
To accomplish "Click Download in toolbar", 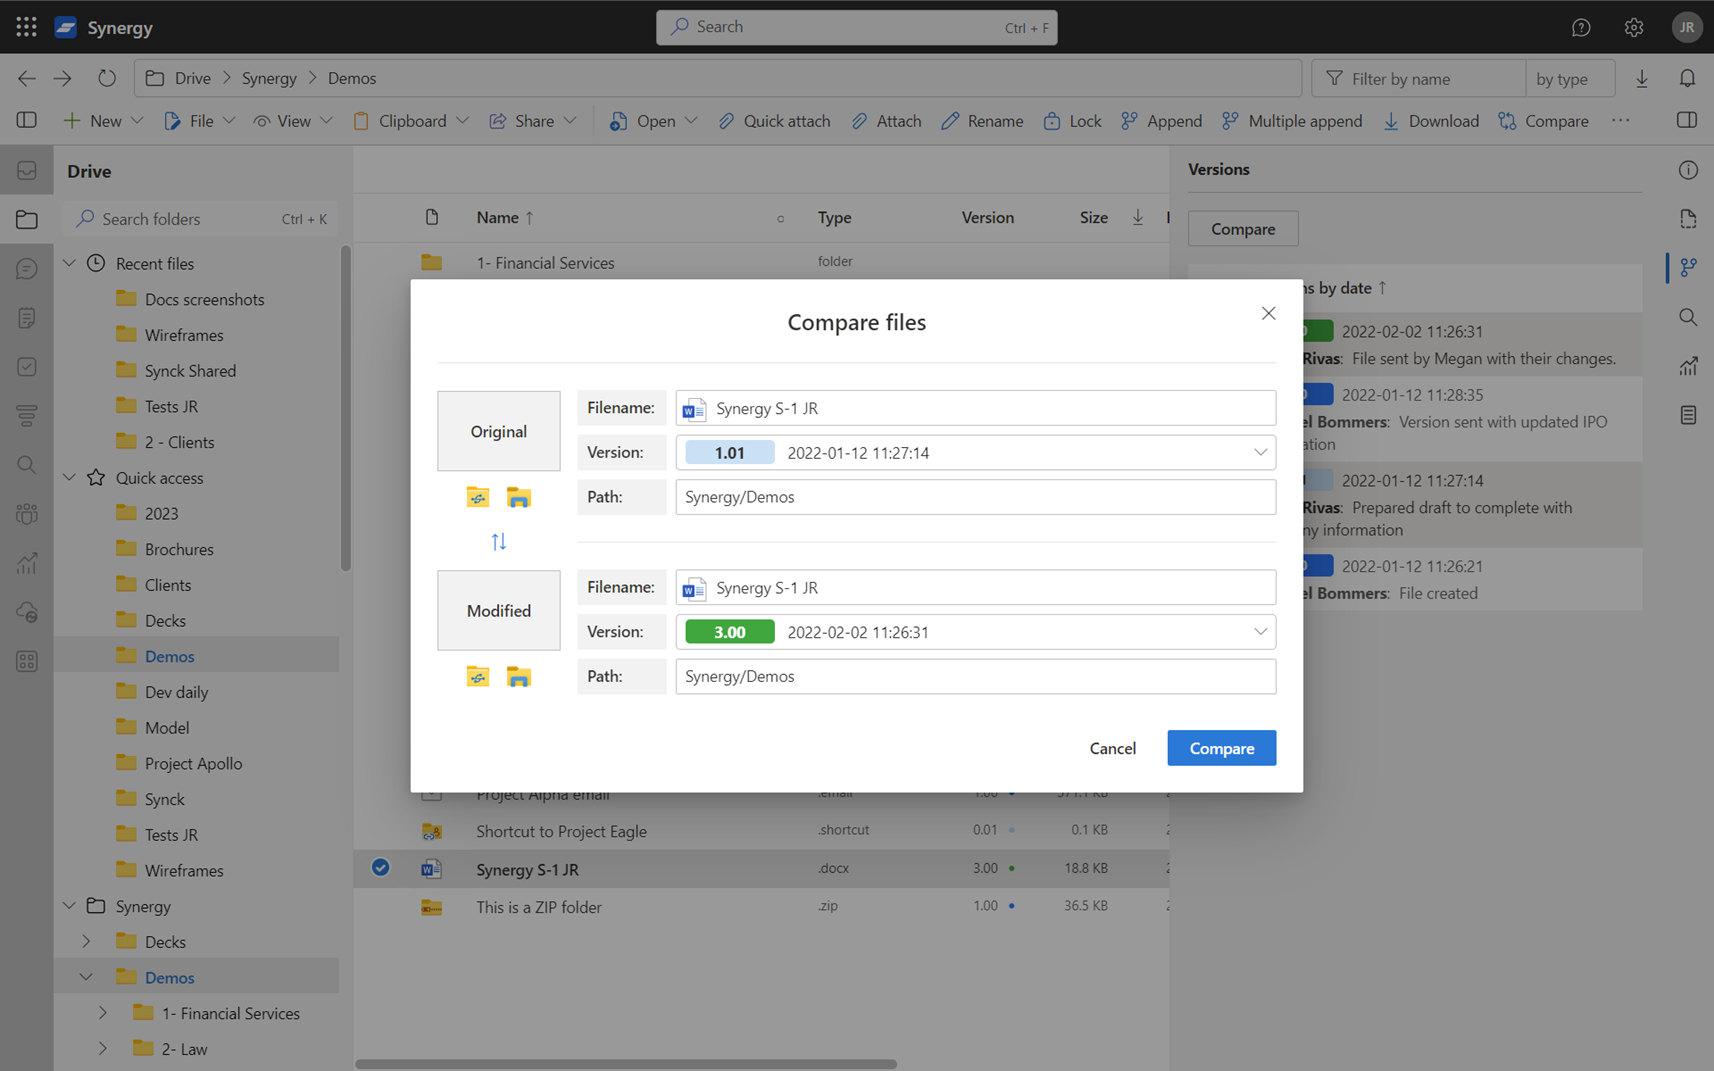I will tap(1431, 120).
